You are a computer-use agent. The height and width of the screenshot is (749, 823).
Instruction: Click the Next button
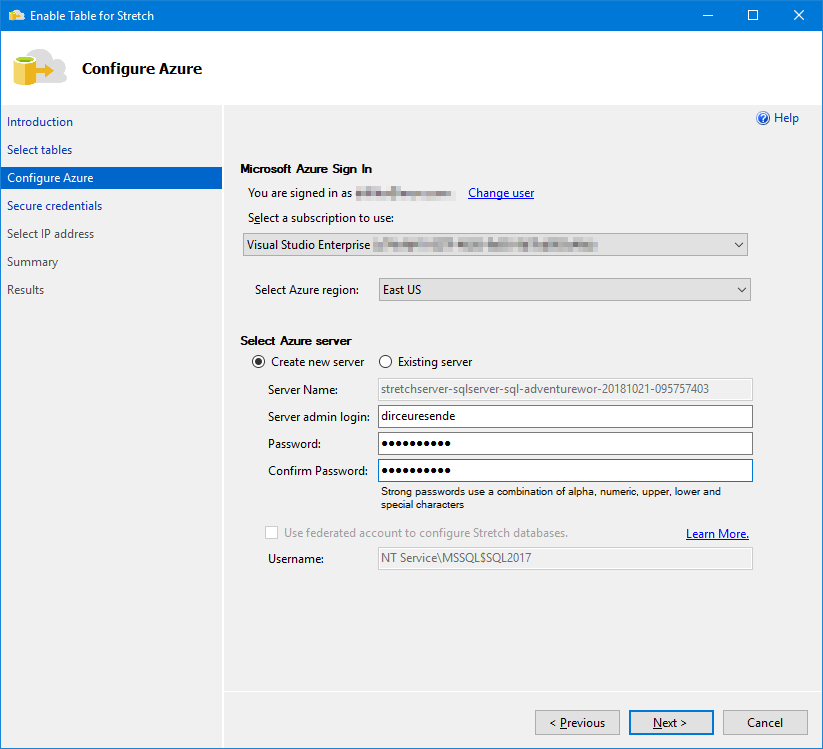(x=671, y=723)
